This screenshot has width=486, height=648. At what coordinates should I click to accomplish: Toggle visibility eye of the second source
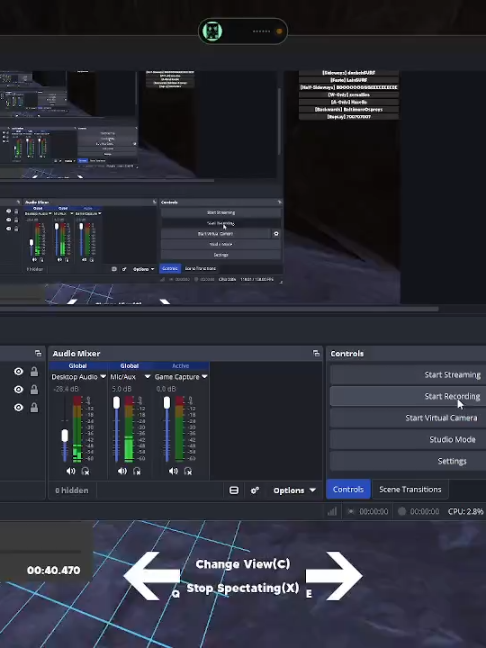pos(18,389)
